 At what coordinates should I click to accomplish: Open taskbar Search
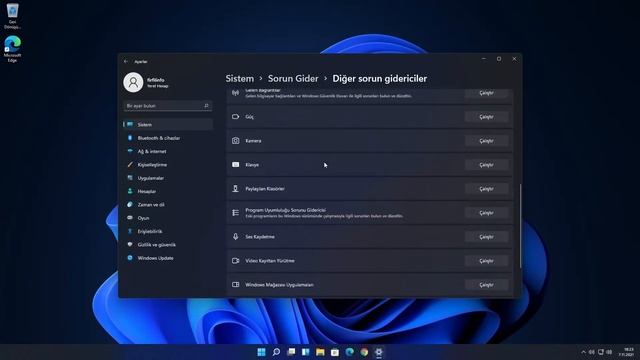276,352
